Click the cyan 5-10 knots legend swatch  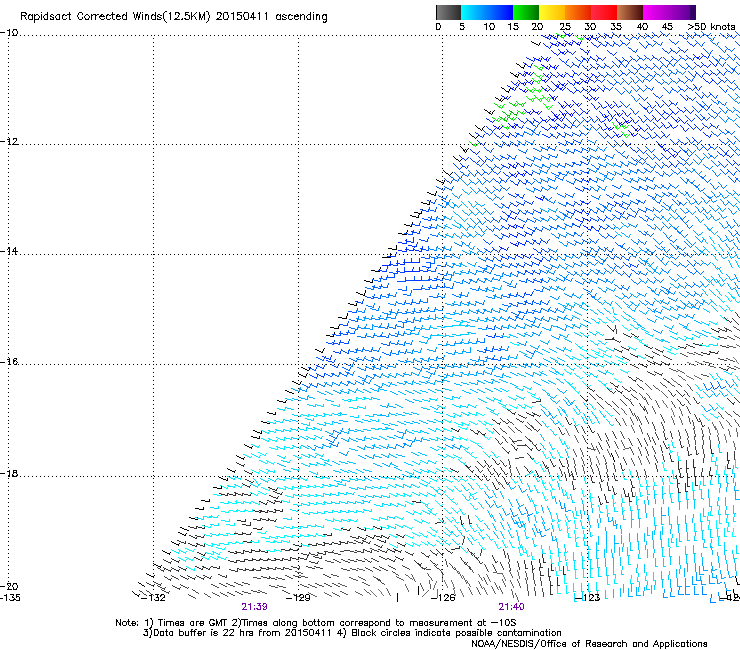tap(474, 12)
